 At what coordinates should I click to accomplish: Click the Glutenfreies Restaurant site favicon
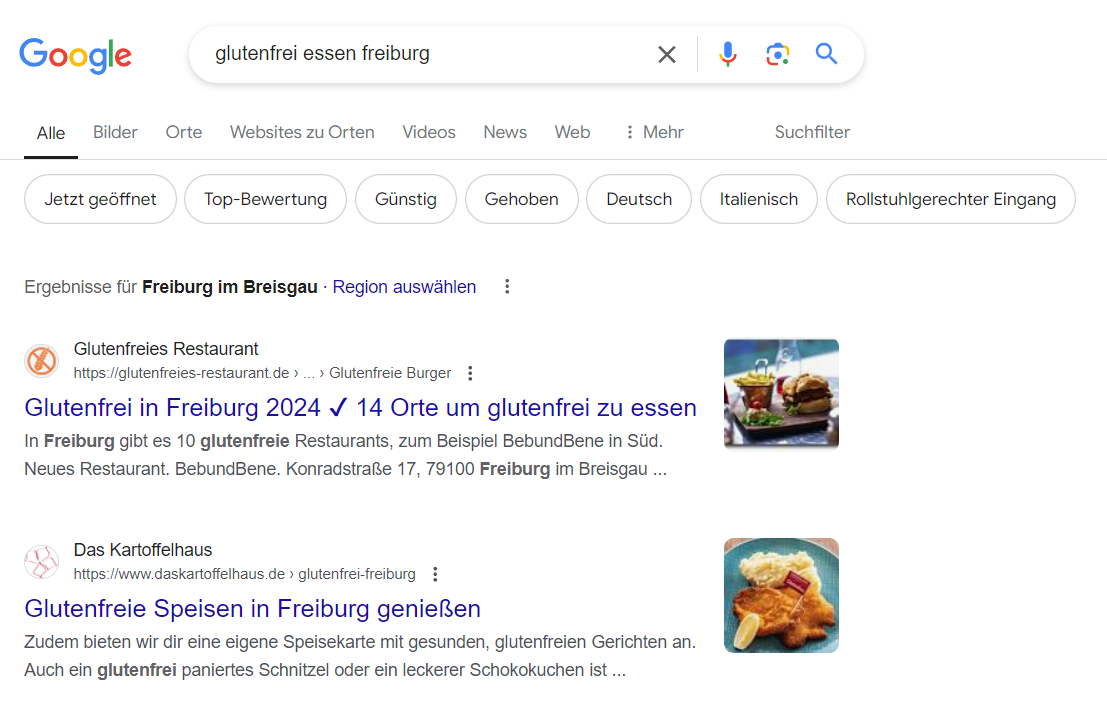click(x=41, y=361)
